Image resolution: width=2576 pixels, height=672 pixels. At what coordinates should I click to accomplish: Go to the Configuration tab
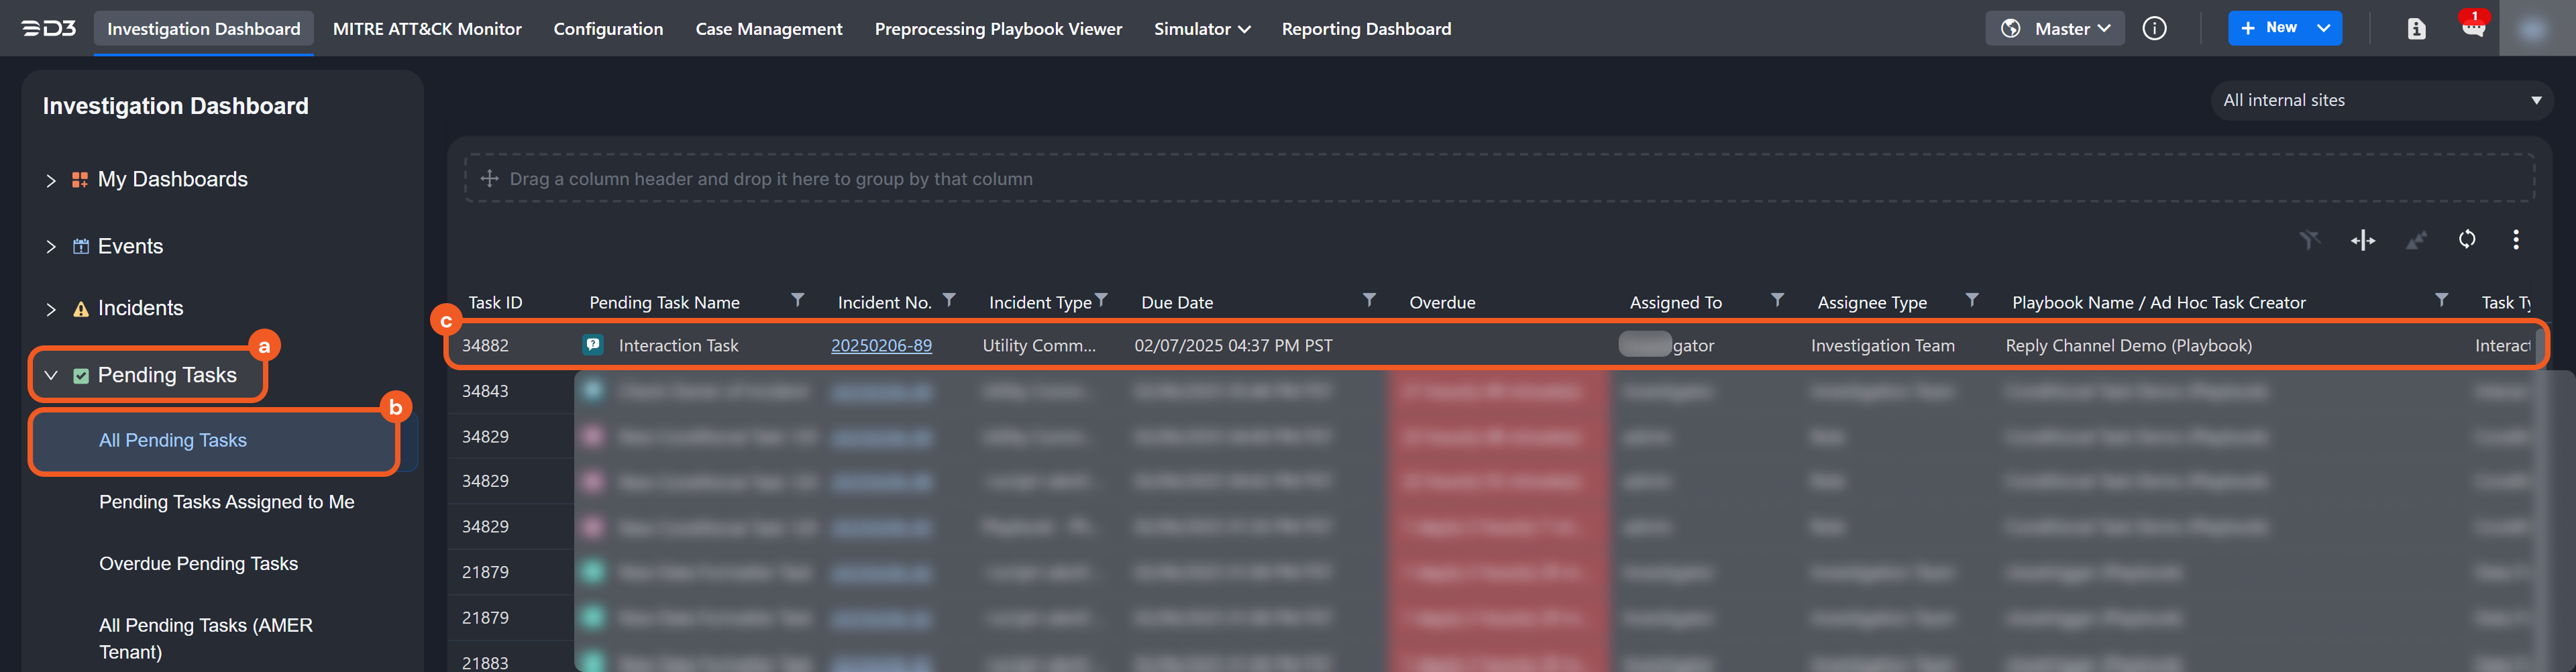pyautogui.click(x=608, y=29)
